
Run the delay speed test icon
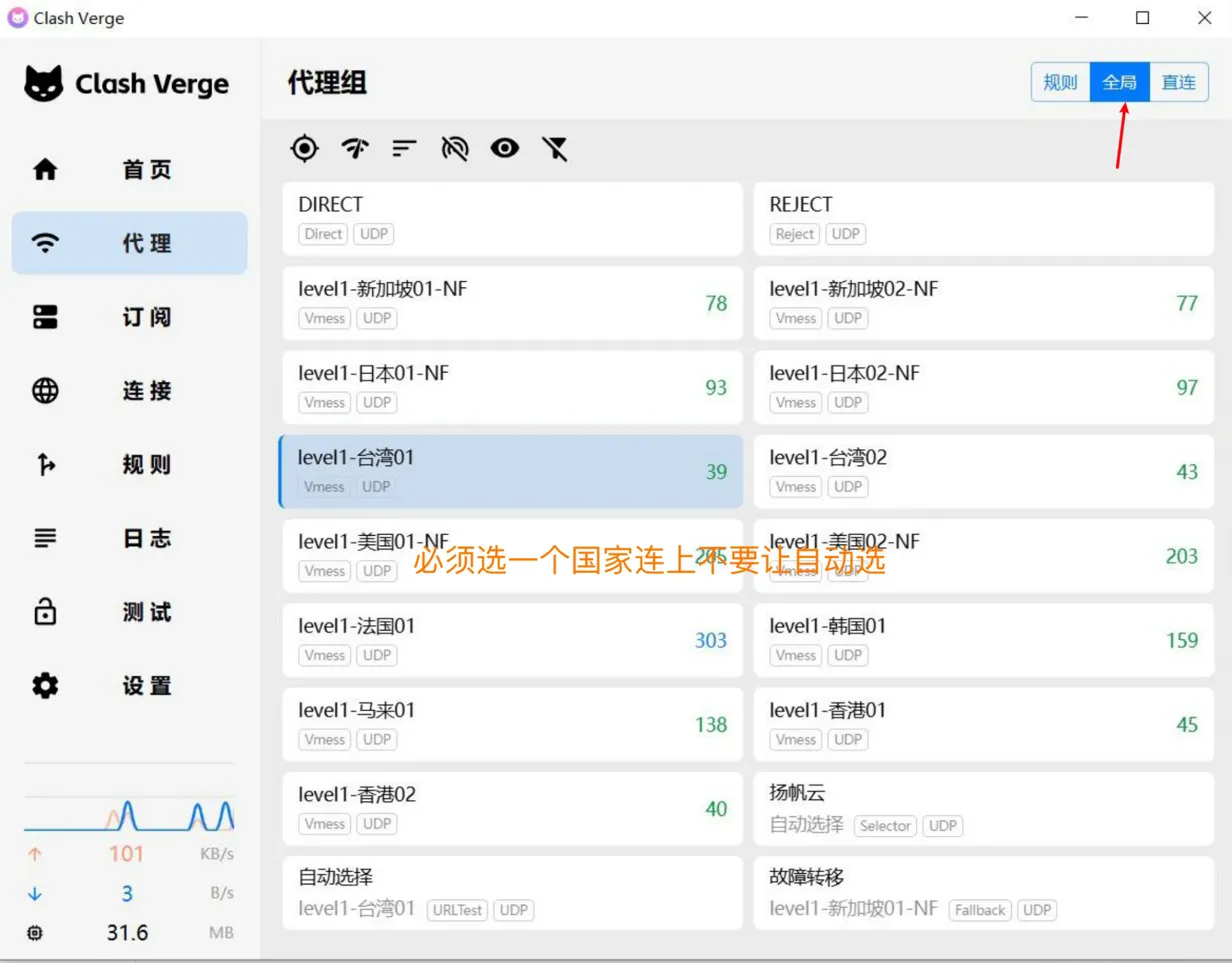(x=354, y=149)
